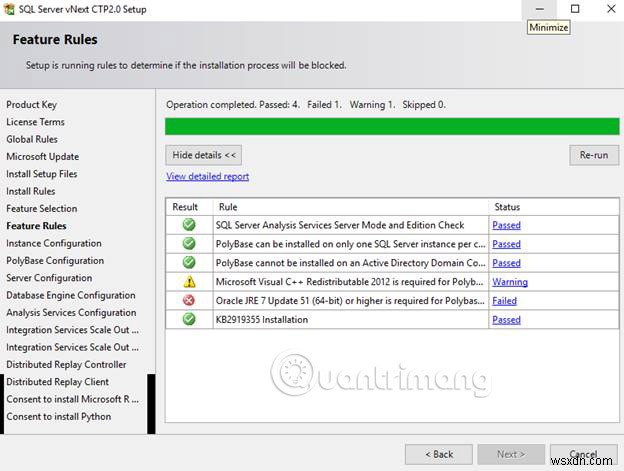Select PolyBase Configuration step
Viewport: 624px width, 471px height.
click(x=55, y=261)
